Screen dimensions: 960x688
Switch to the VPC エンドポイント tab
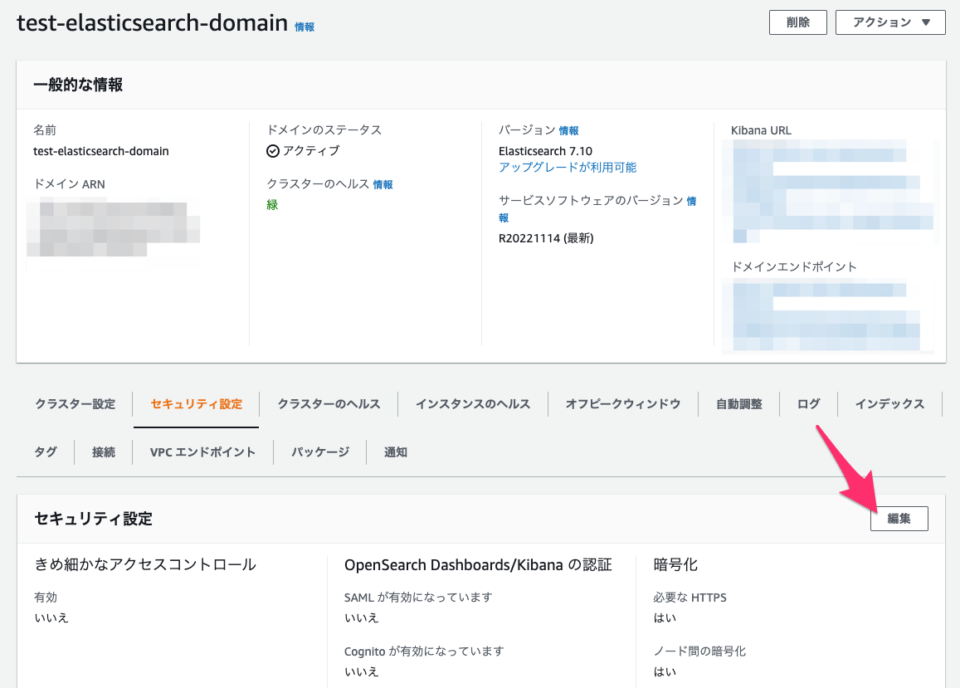(x=203, y=452)
